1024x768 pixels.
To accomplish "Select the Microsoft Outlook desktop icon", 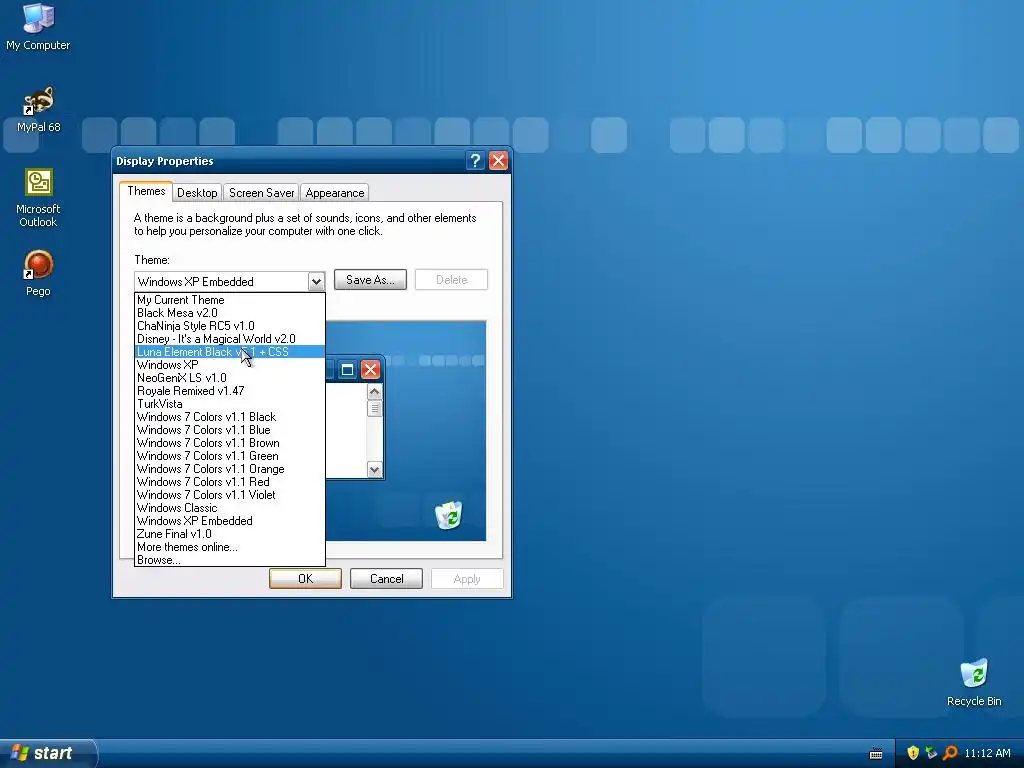I will coord(38,198).
